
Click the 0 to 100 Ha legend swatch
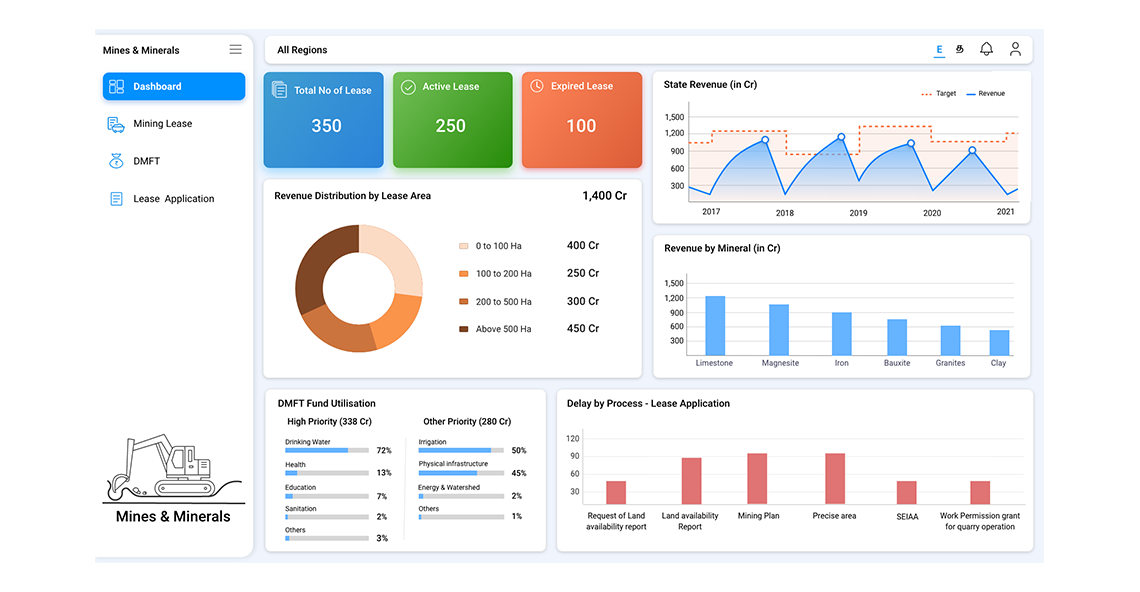(463, 246)
